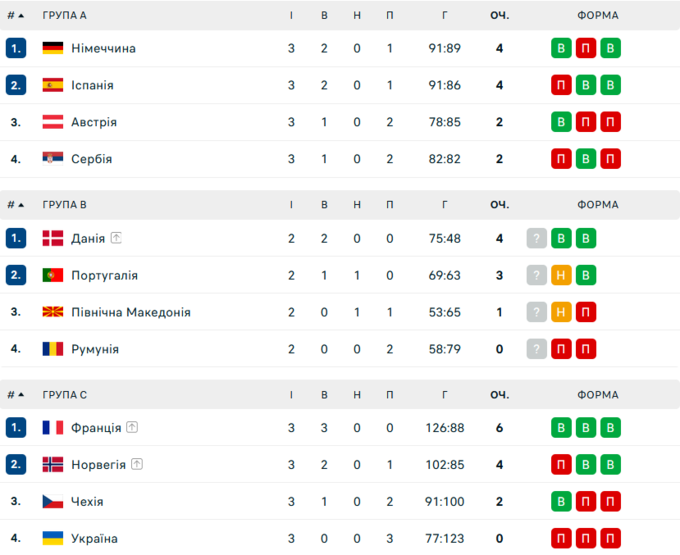Click Сербія's first red loss badge
The height and width of the screenshot is (555, 680).
click(x=562, y=159)
